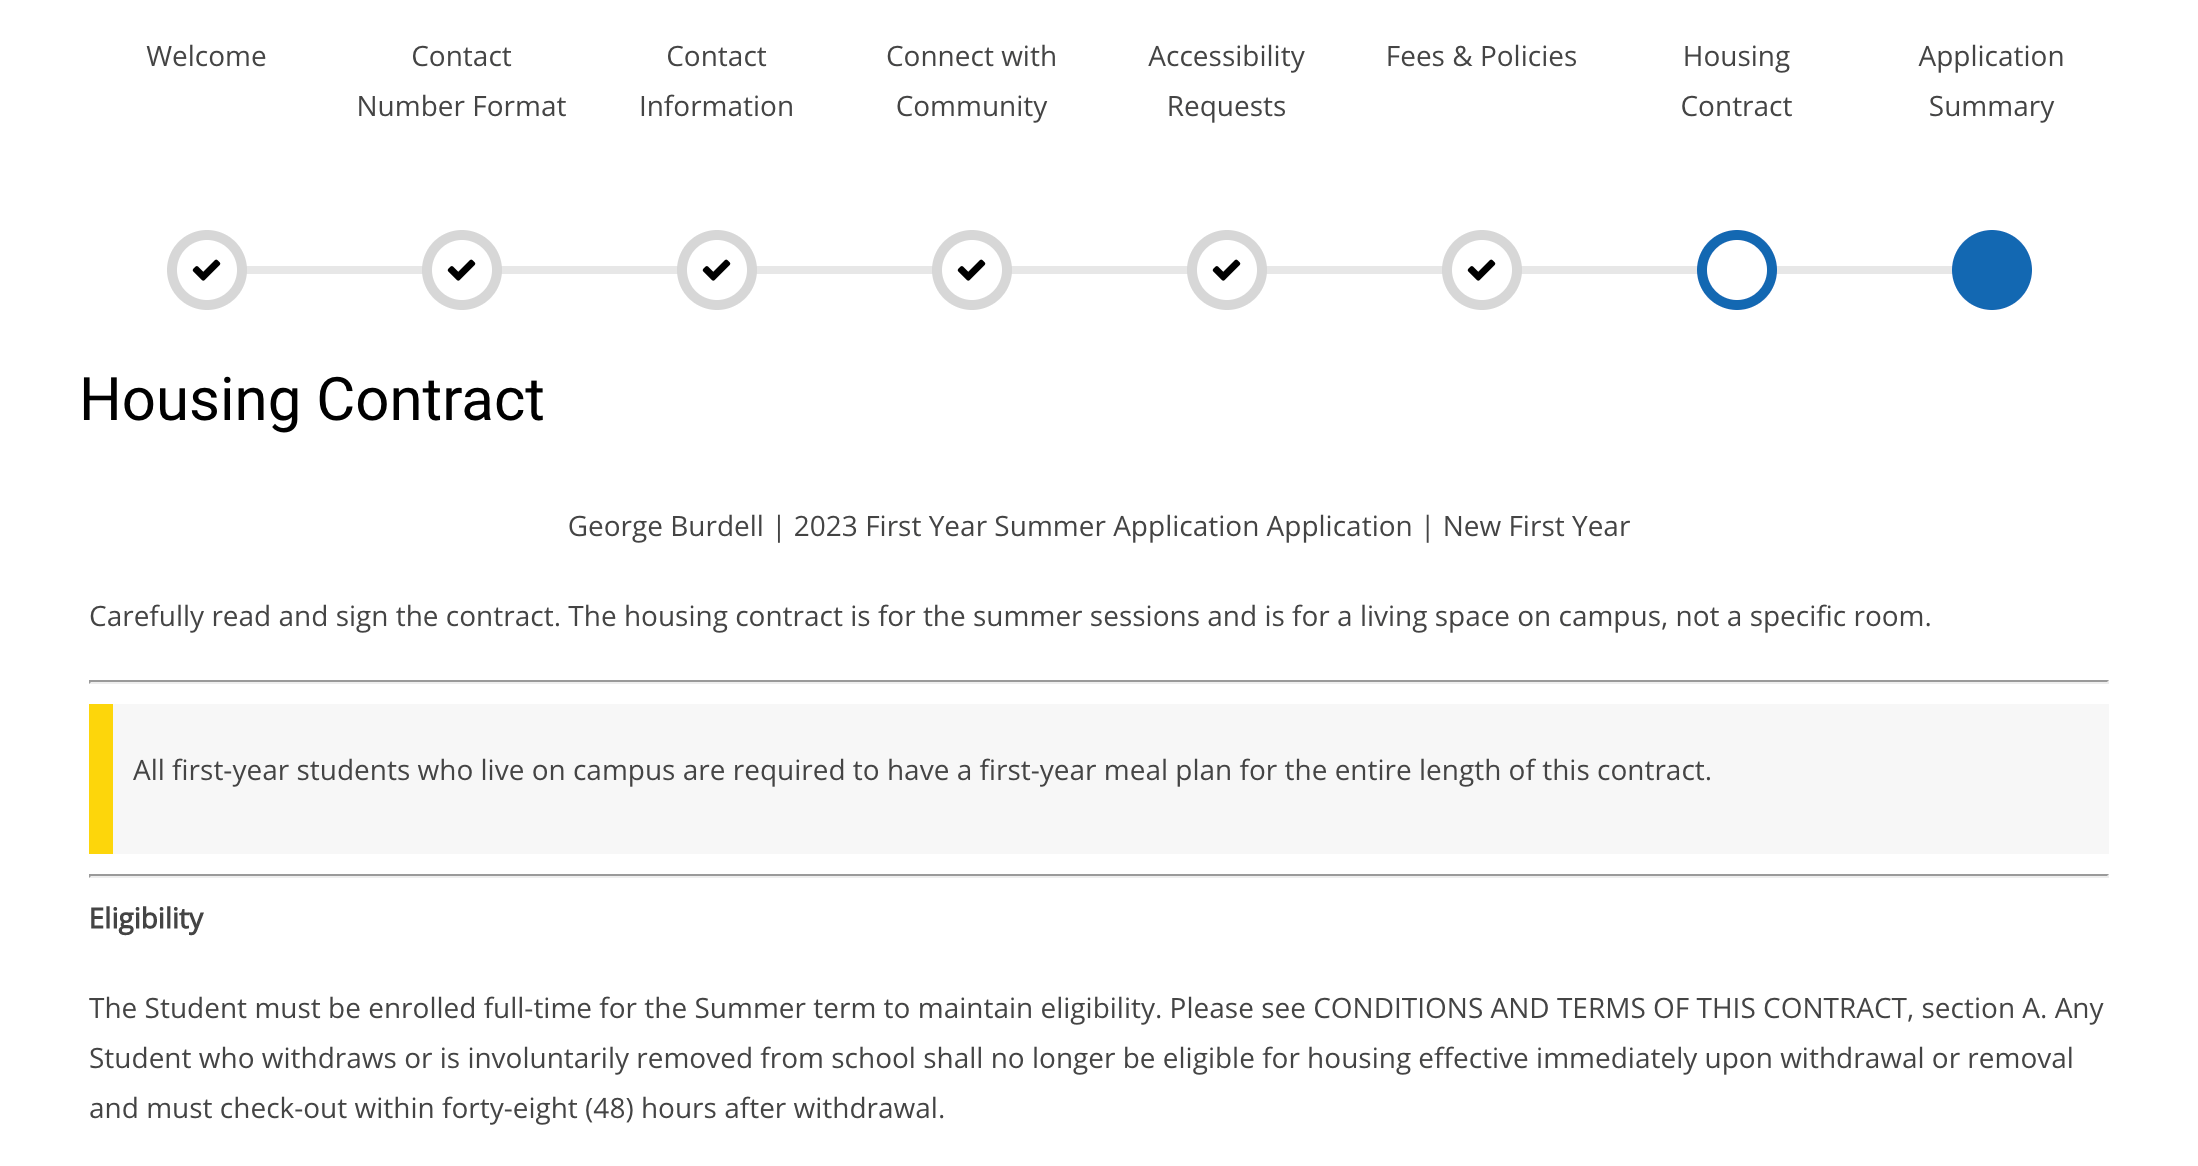Select the Contact Information step label
The width and height of the screenshot is (2198, 1166).
point(716,80)
